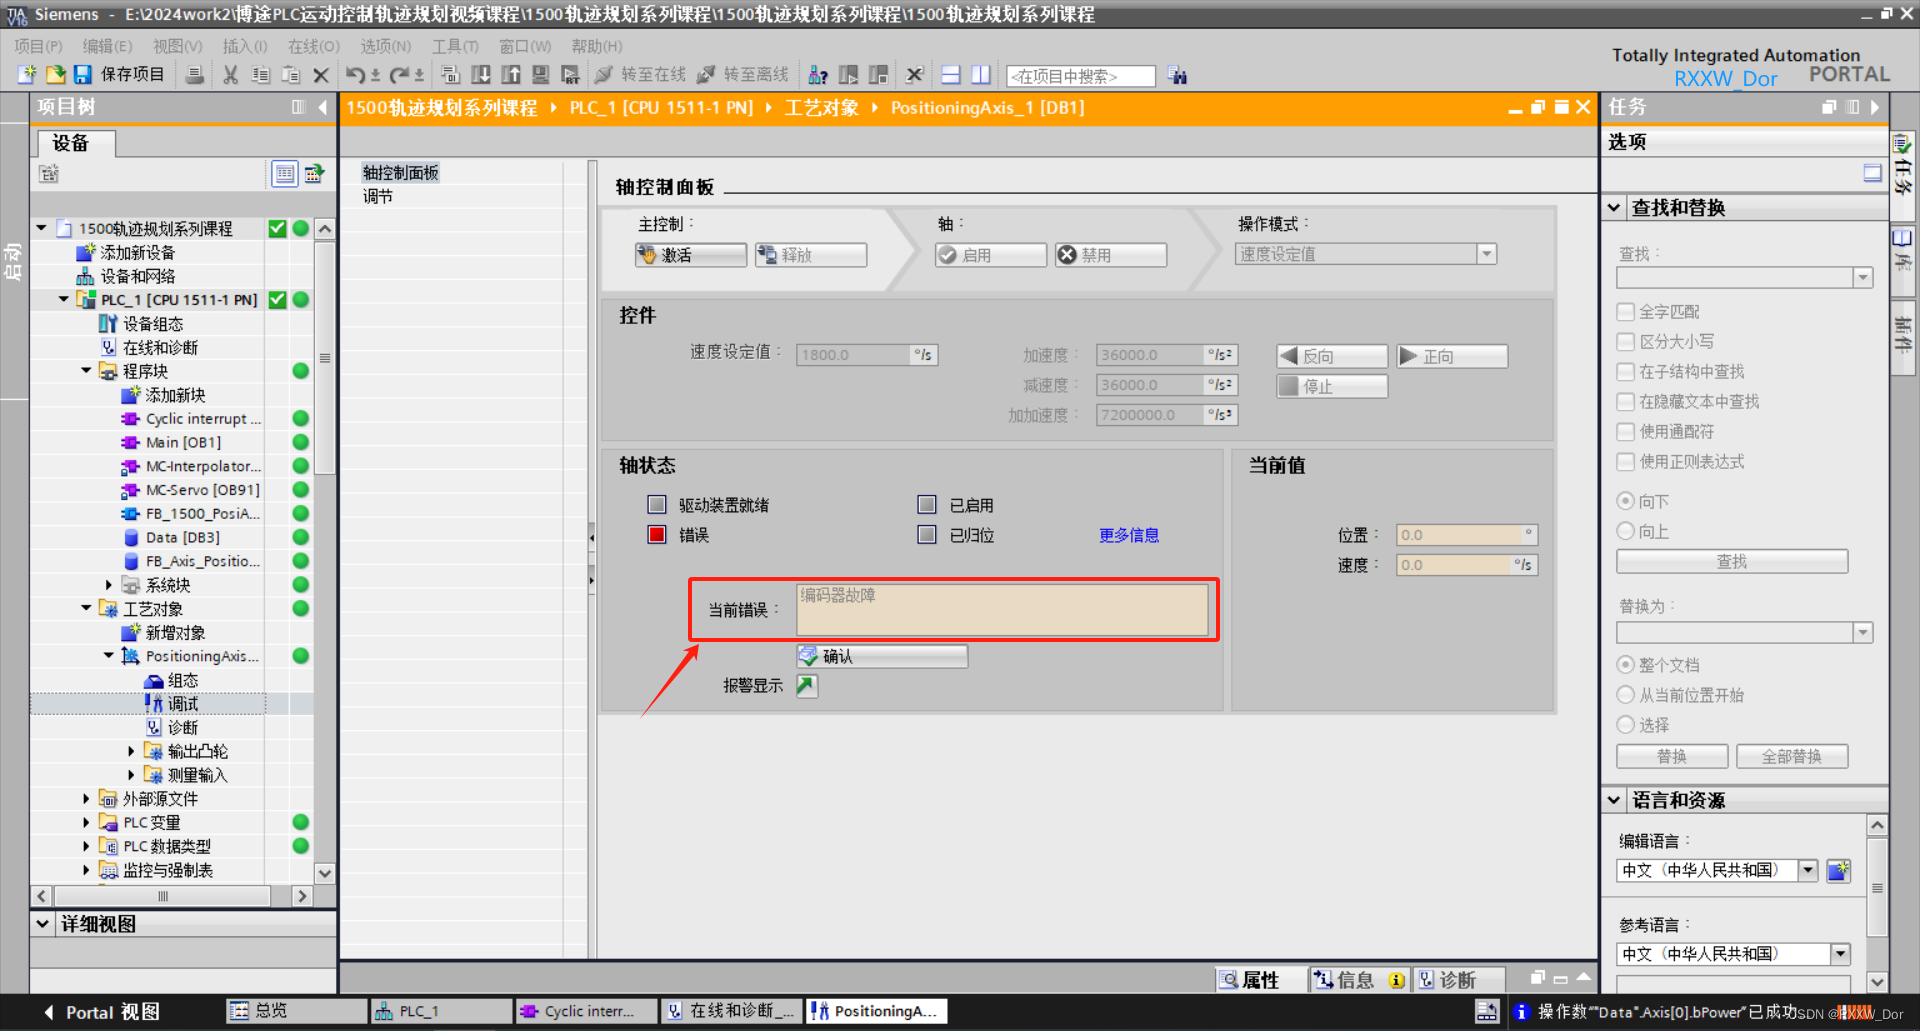Click the Confirm error button

[882, 656]
